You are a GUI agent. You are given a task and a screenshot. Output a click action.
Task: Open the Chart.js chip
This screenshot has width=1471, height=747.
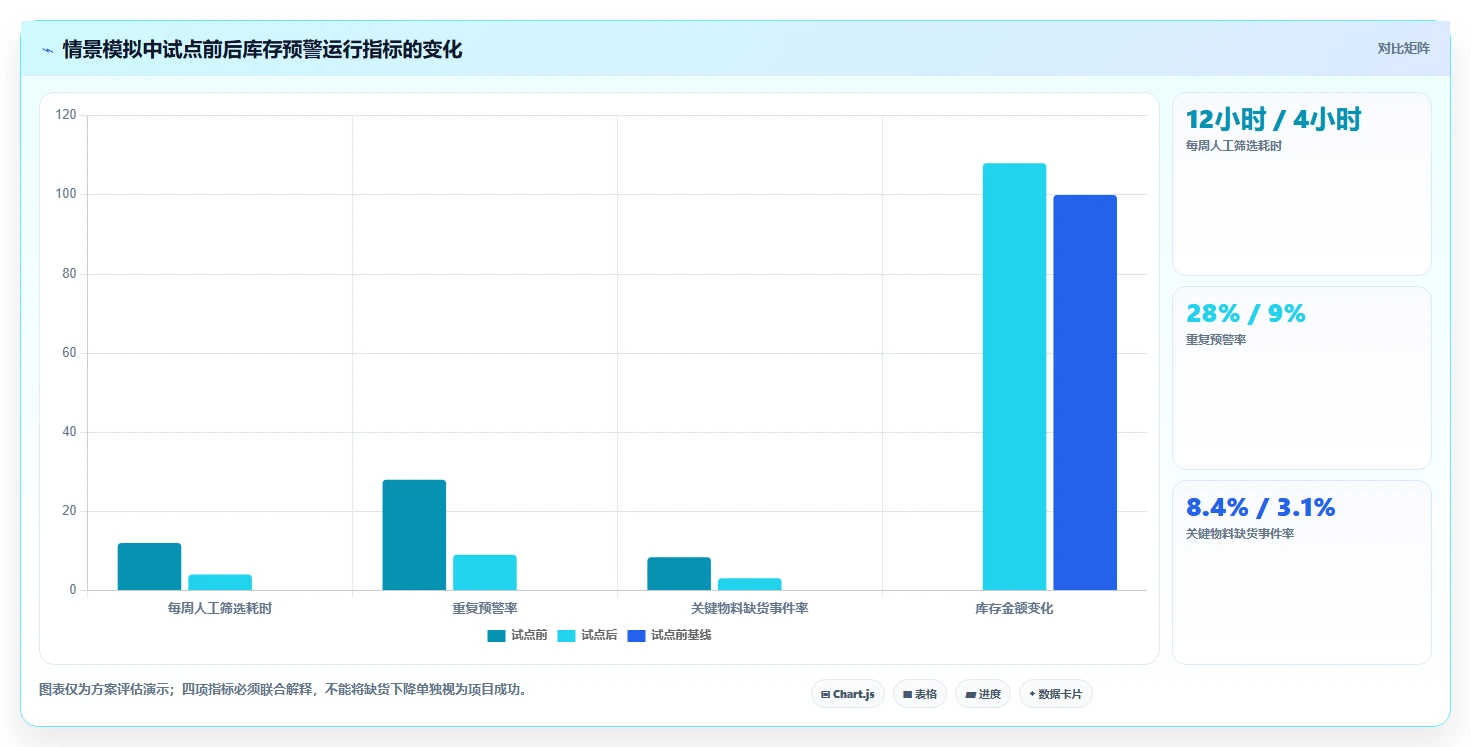[847, 694]
